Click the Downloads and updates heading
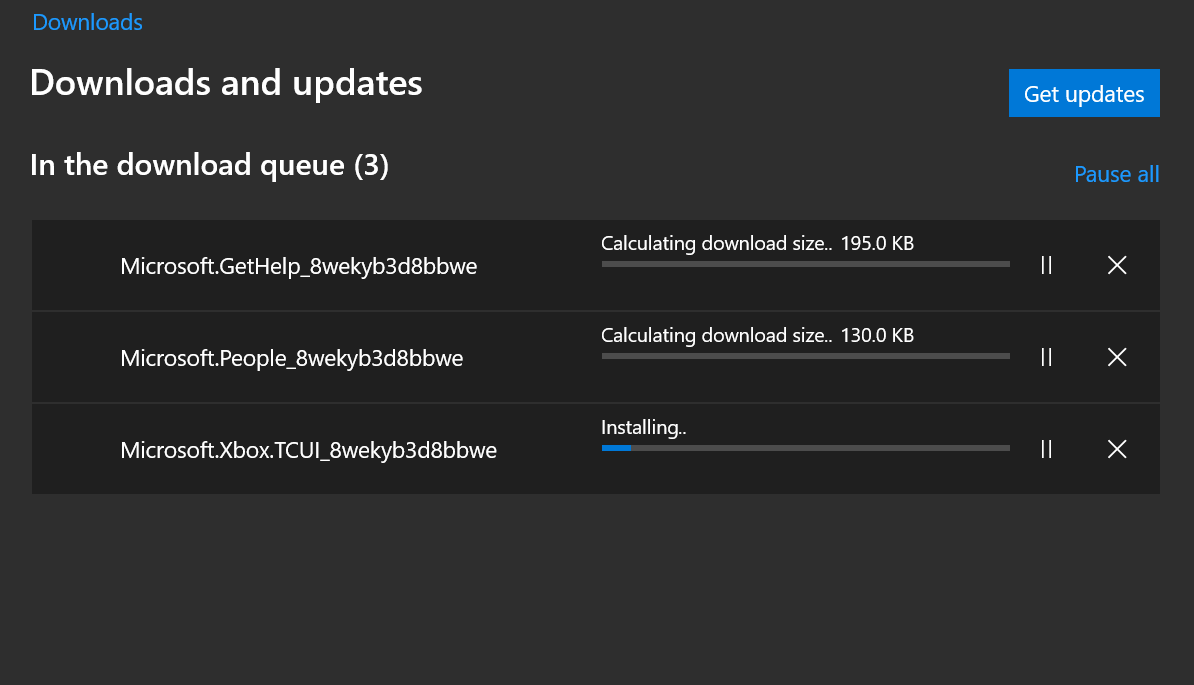1194x685 pixels. (226, 82)
